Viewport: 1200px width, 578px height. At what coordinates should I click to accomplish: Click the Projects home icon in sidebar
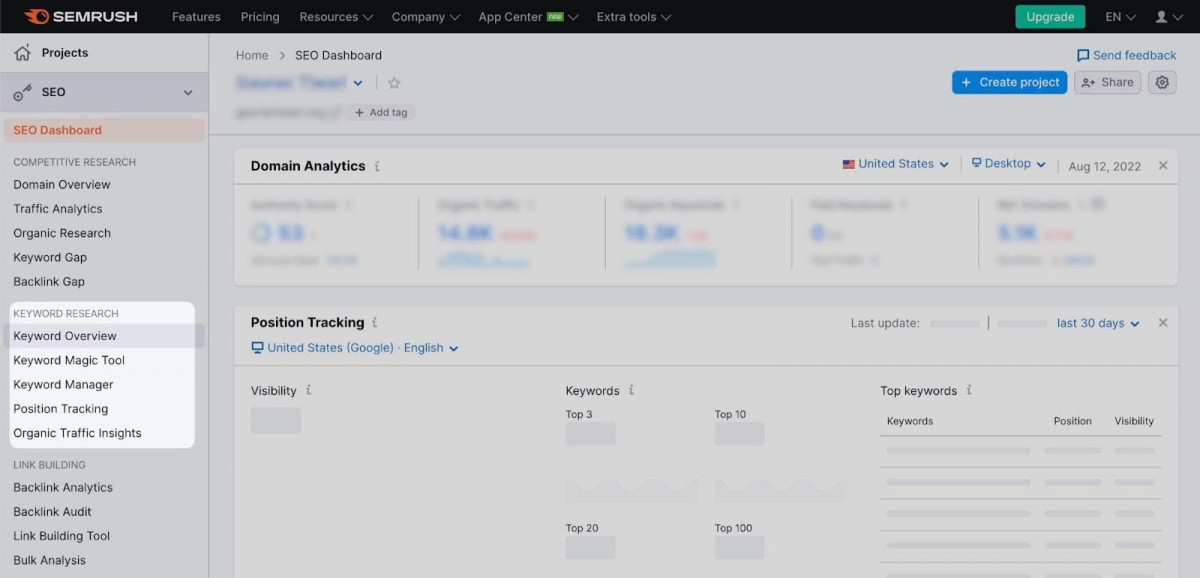(22, 52)
